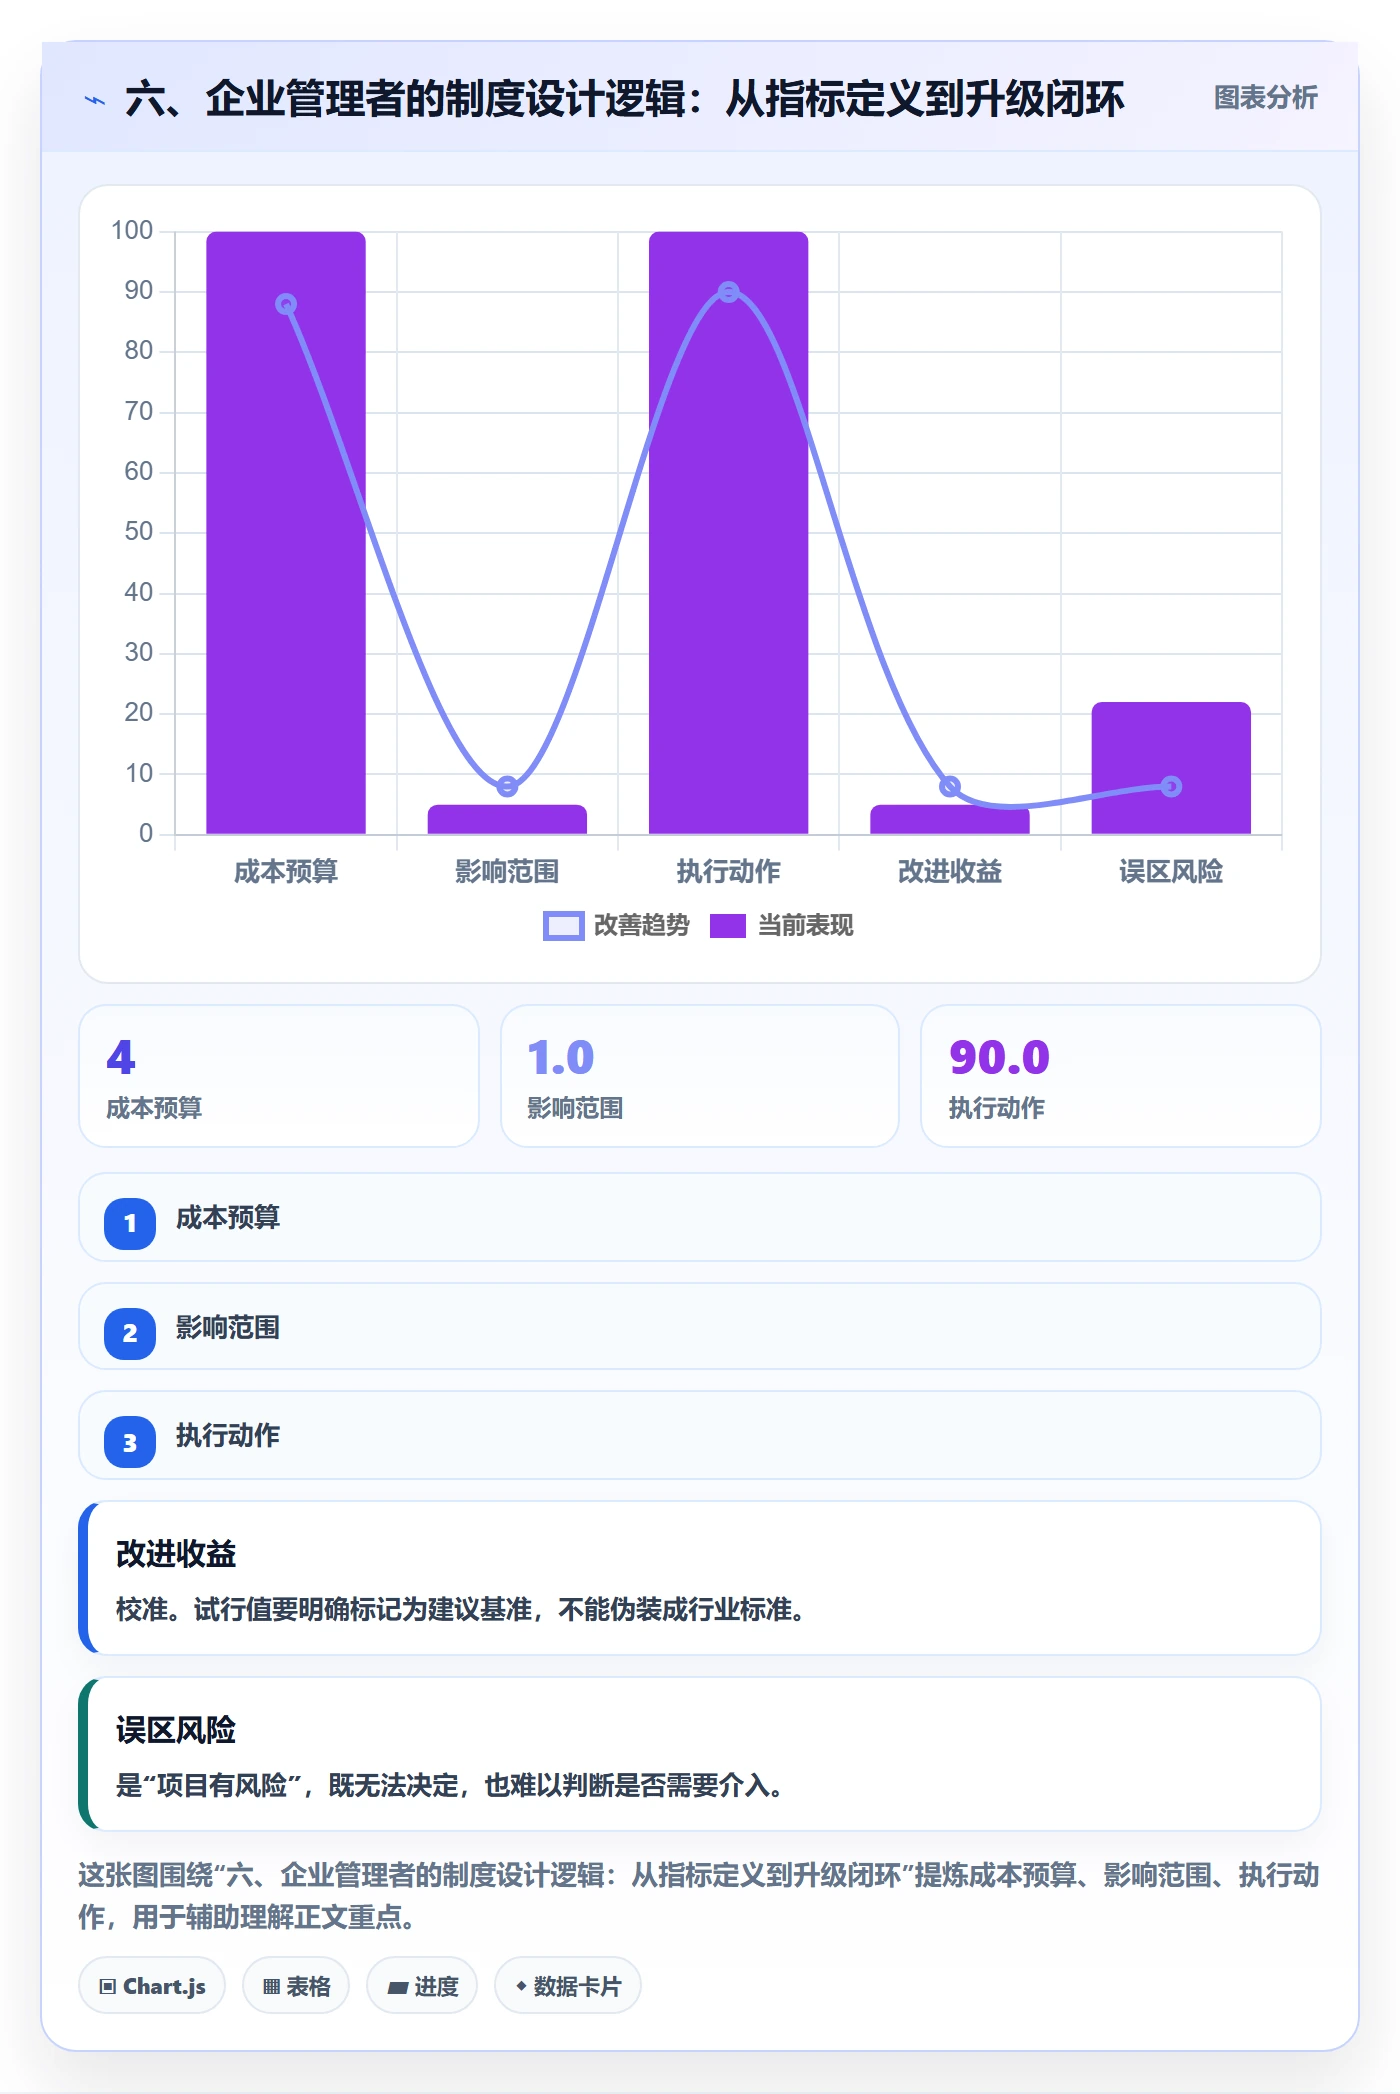
Task: Click the trend line point over 误区风险
Action: click(1171, 787)
